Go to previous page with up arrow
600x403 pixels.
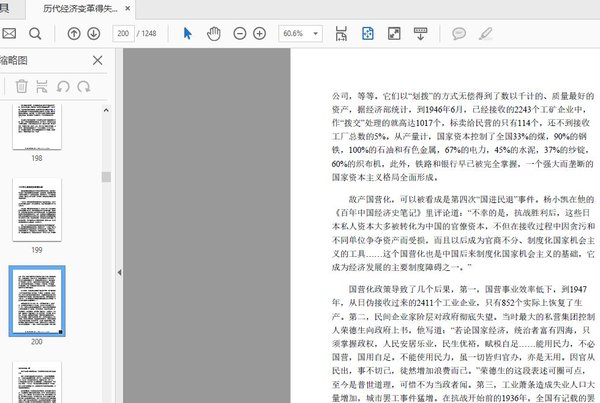coord(73,33)
